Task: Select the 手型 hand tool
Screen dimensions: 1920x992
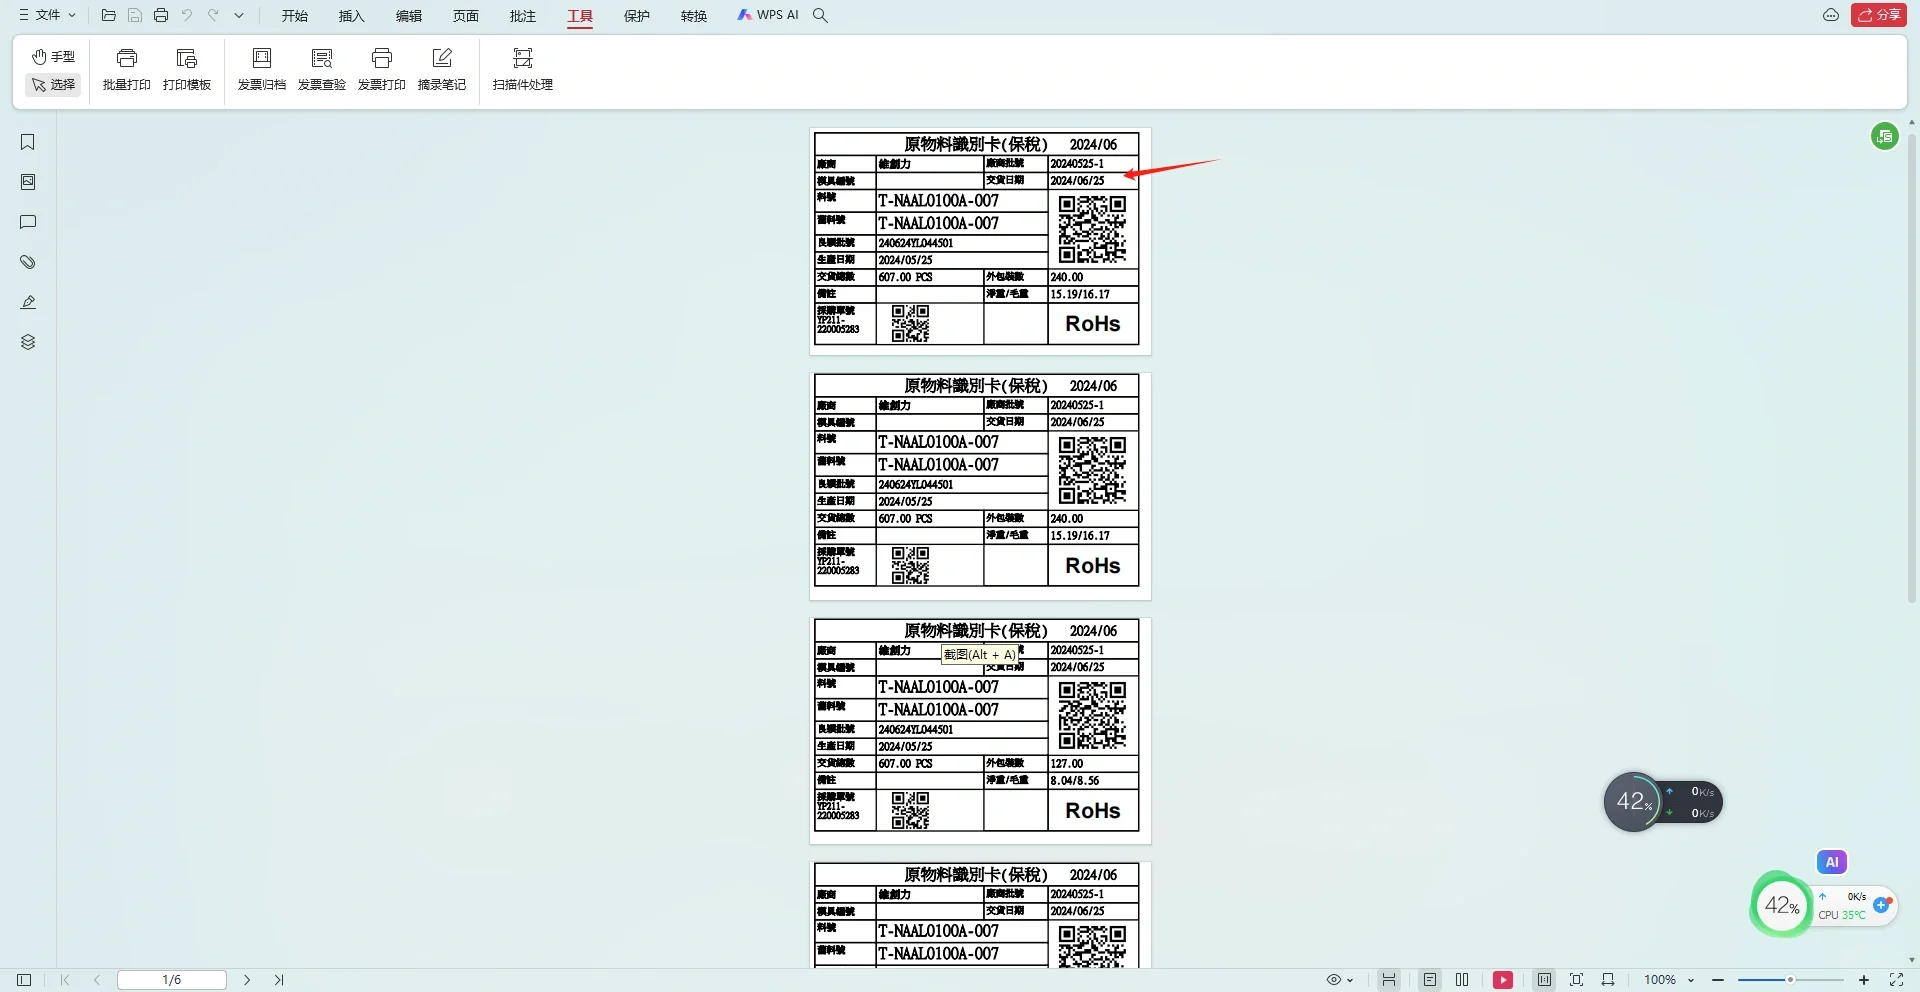Action: point(53,57)
